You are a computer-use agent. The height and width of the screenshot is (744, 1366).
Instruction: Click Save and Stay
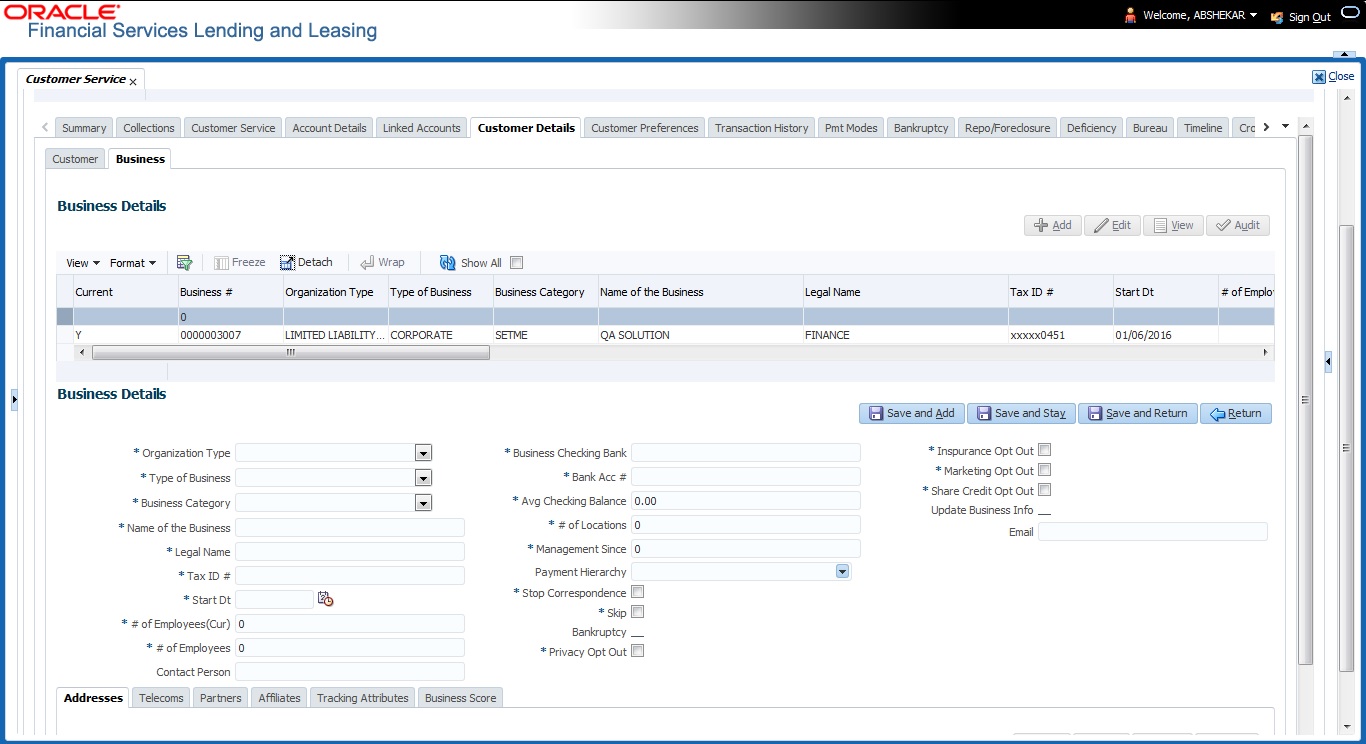point(1021,413)
